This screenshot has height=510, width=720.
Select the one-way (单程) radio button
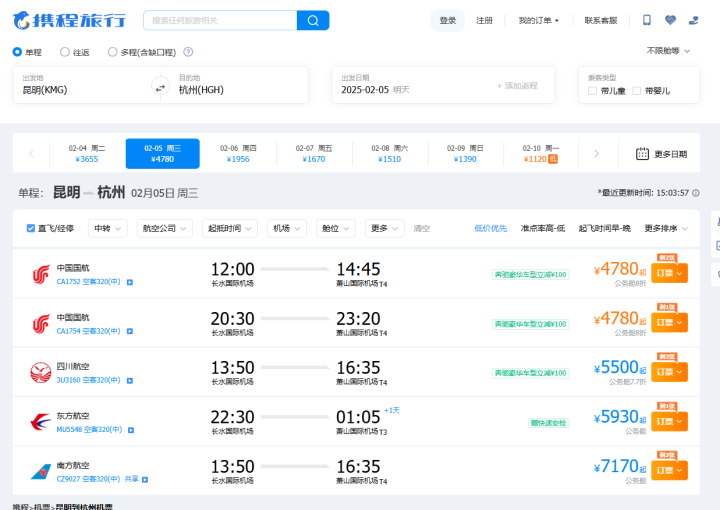pyautogui.click(x=17, y=52)
